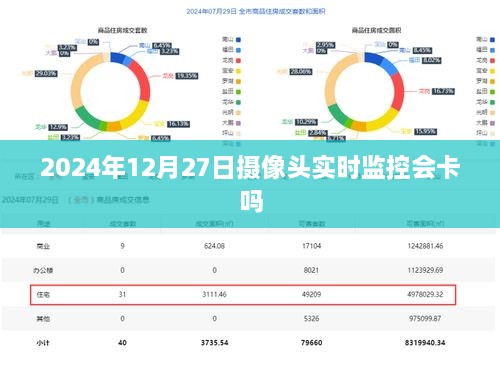500x368 pixels.
Task: Click 南山 legend swatch in 成交面积 chart
Action: [492, 40]
